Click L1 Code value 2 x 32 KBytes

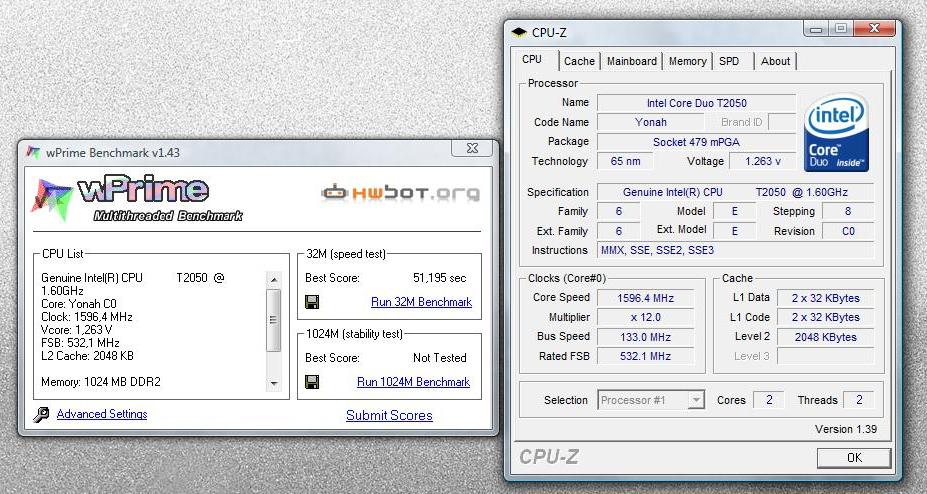(x=825, y=317)
